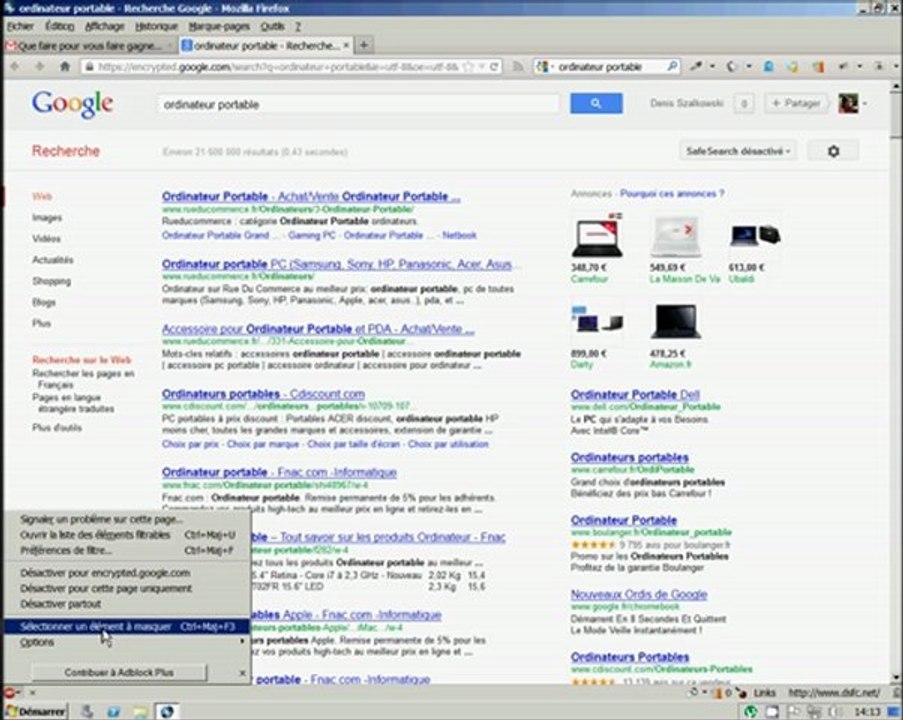
Task: Open Nouveaux Ordis de Google ad
Action: coord(639,594)
